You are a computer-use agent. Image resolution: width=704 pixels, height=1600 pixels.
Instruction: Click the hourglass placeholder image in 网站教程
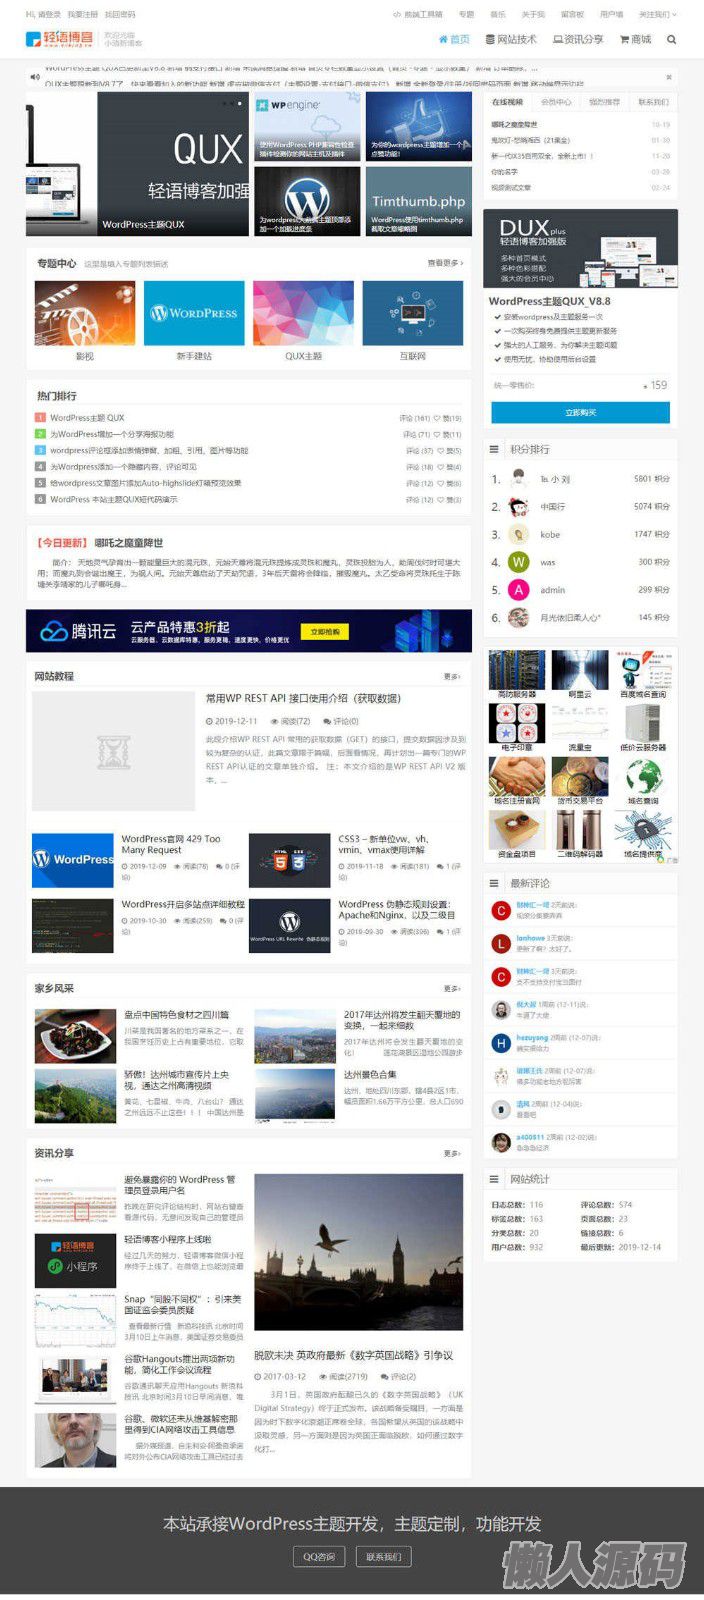[113, 751]
